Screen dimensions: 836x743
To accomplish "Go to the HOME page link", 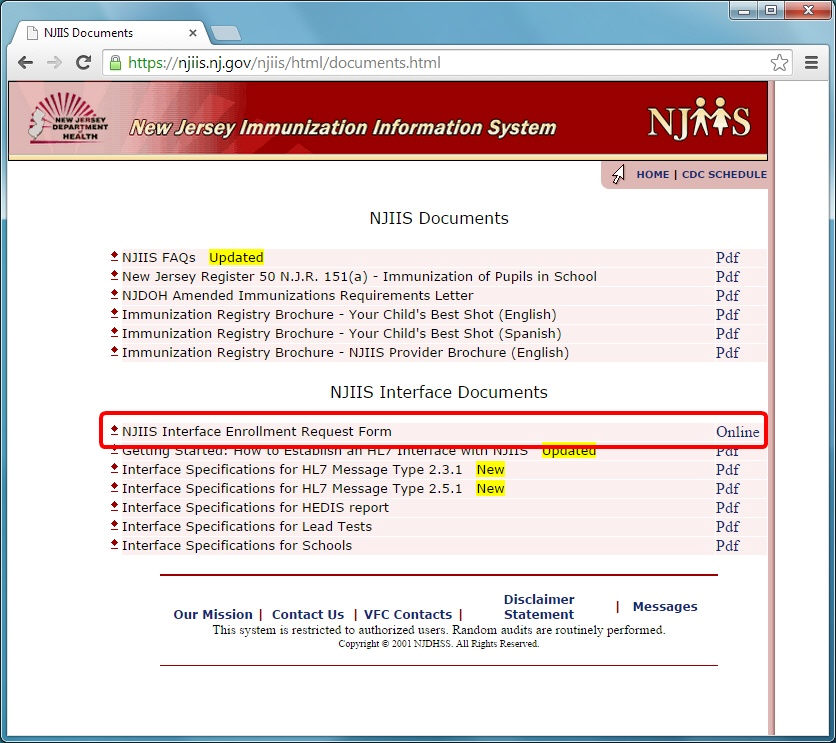I will [x=653, y=174].
